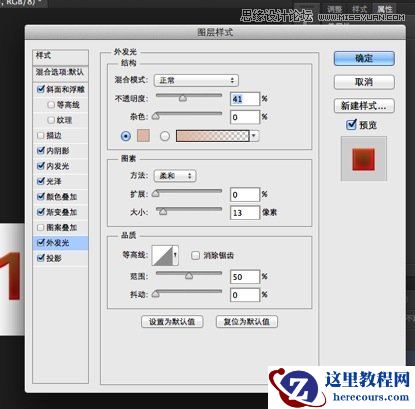Screen dimensions: 415x409
Task: Click the 抖动 value field
Action: 245,295
